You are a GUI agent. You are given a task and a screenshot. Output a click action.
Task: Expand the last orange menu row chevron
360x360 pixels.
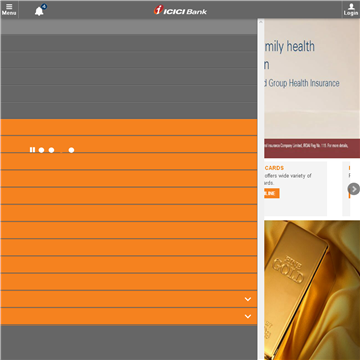(x=248, y=316)
